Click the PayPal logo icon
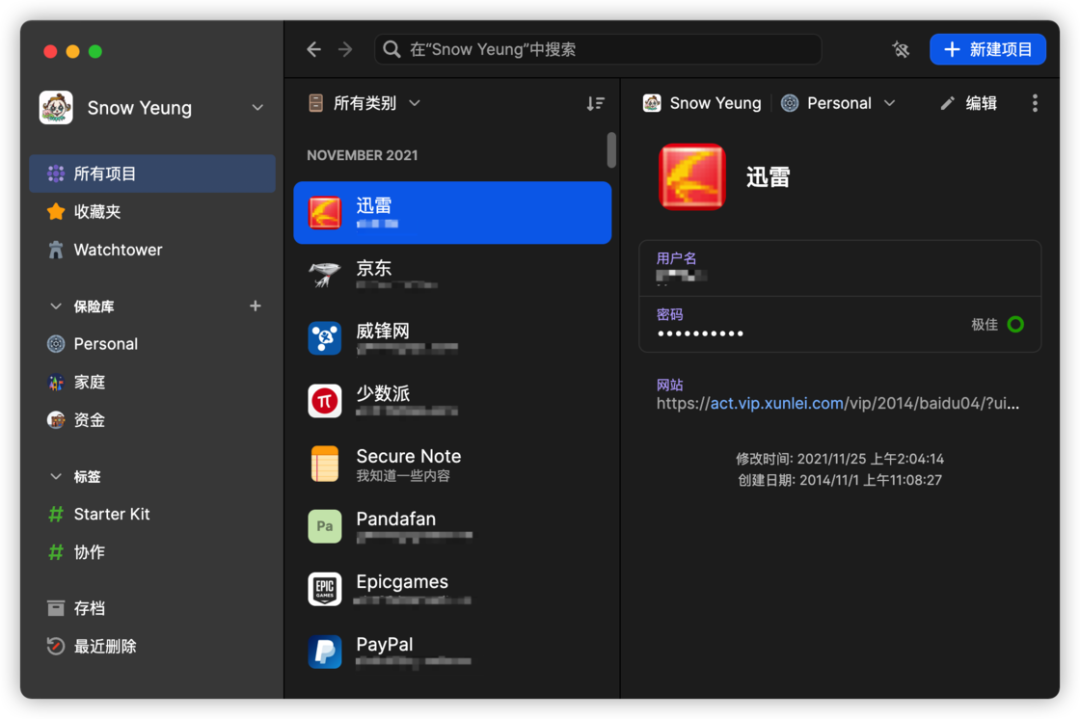1080x719 pixels. tap(324, 652)
